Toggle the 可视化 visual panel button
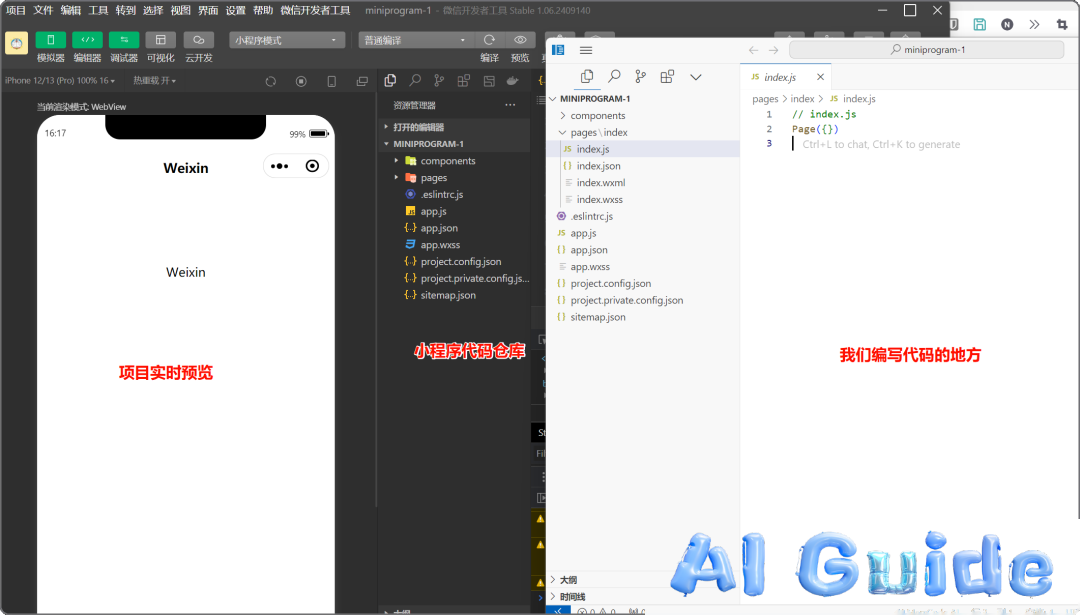1080x615 pixels. [x=160, y=40]
